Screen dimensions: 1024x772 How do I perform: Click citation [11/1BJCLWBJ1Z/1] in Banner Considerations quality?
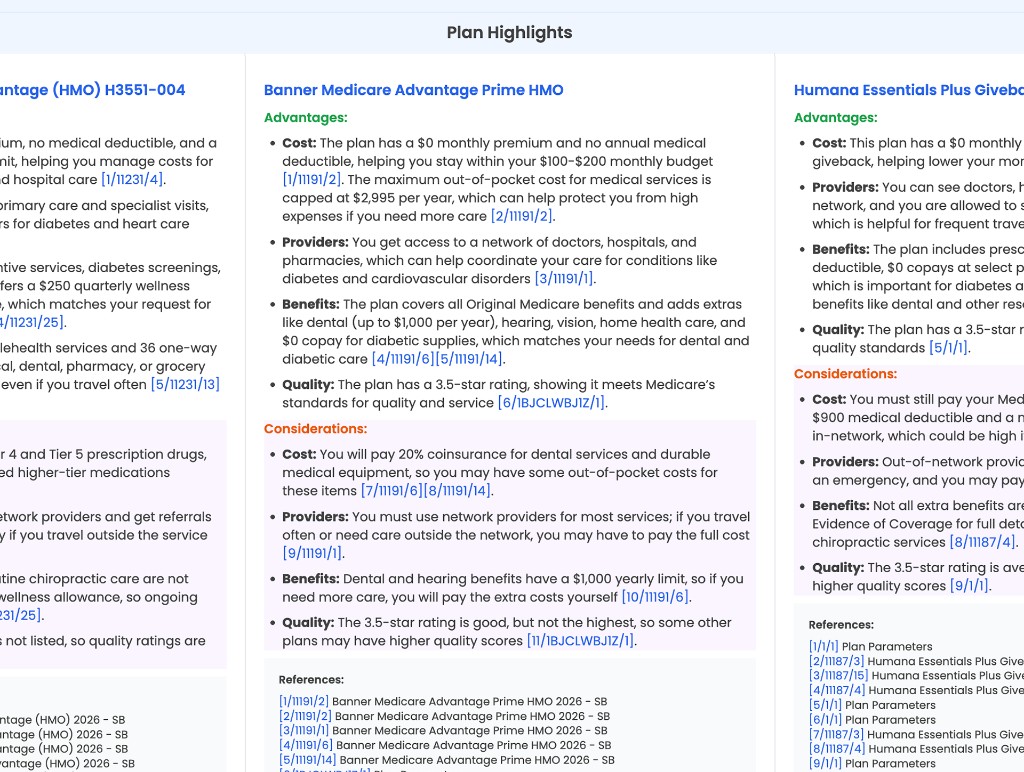click(581, 641)
